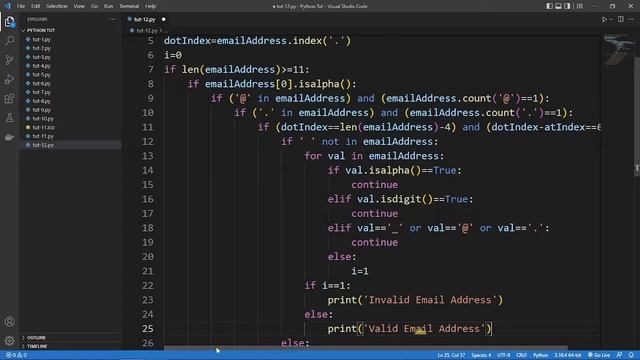Open Explorer Views and More Actions ellipsis

(112, 19)
